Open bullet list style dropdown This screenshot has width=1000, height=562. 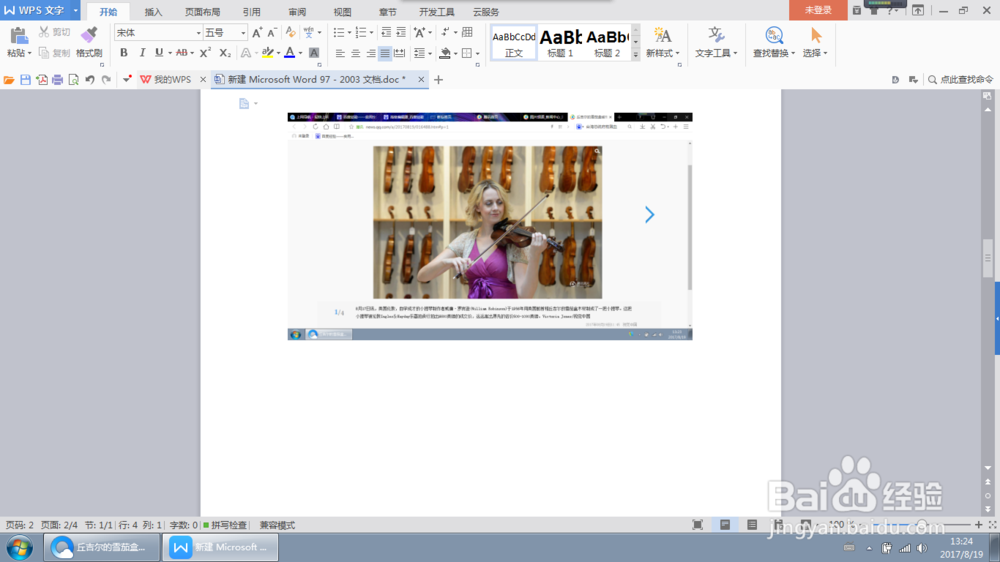tap(349, 33)
